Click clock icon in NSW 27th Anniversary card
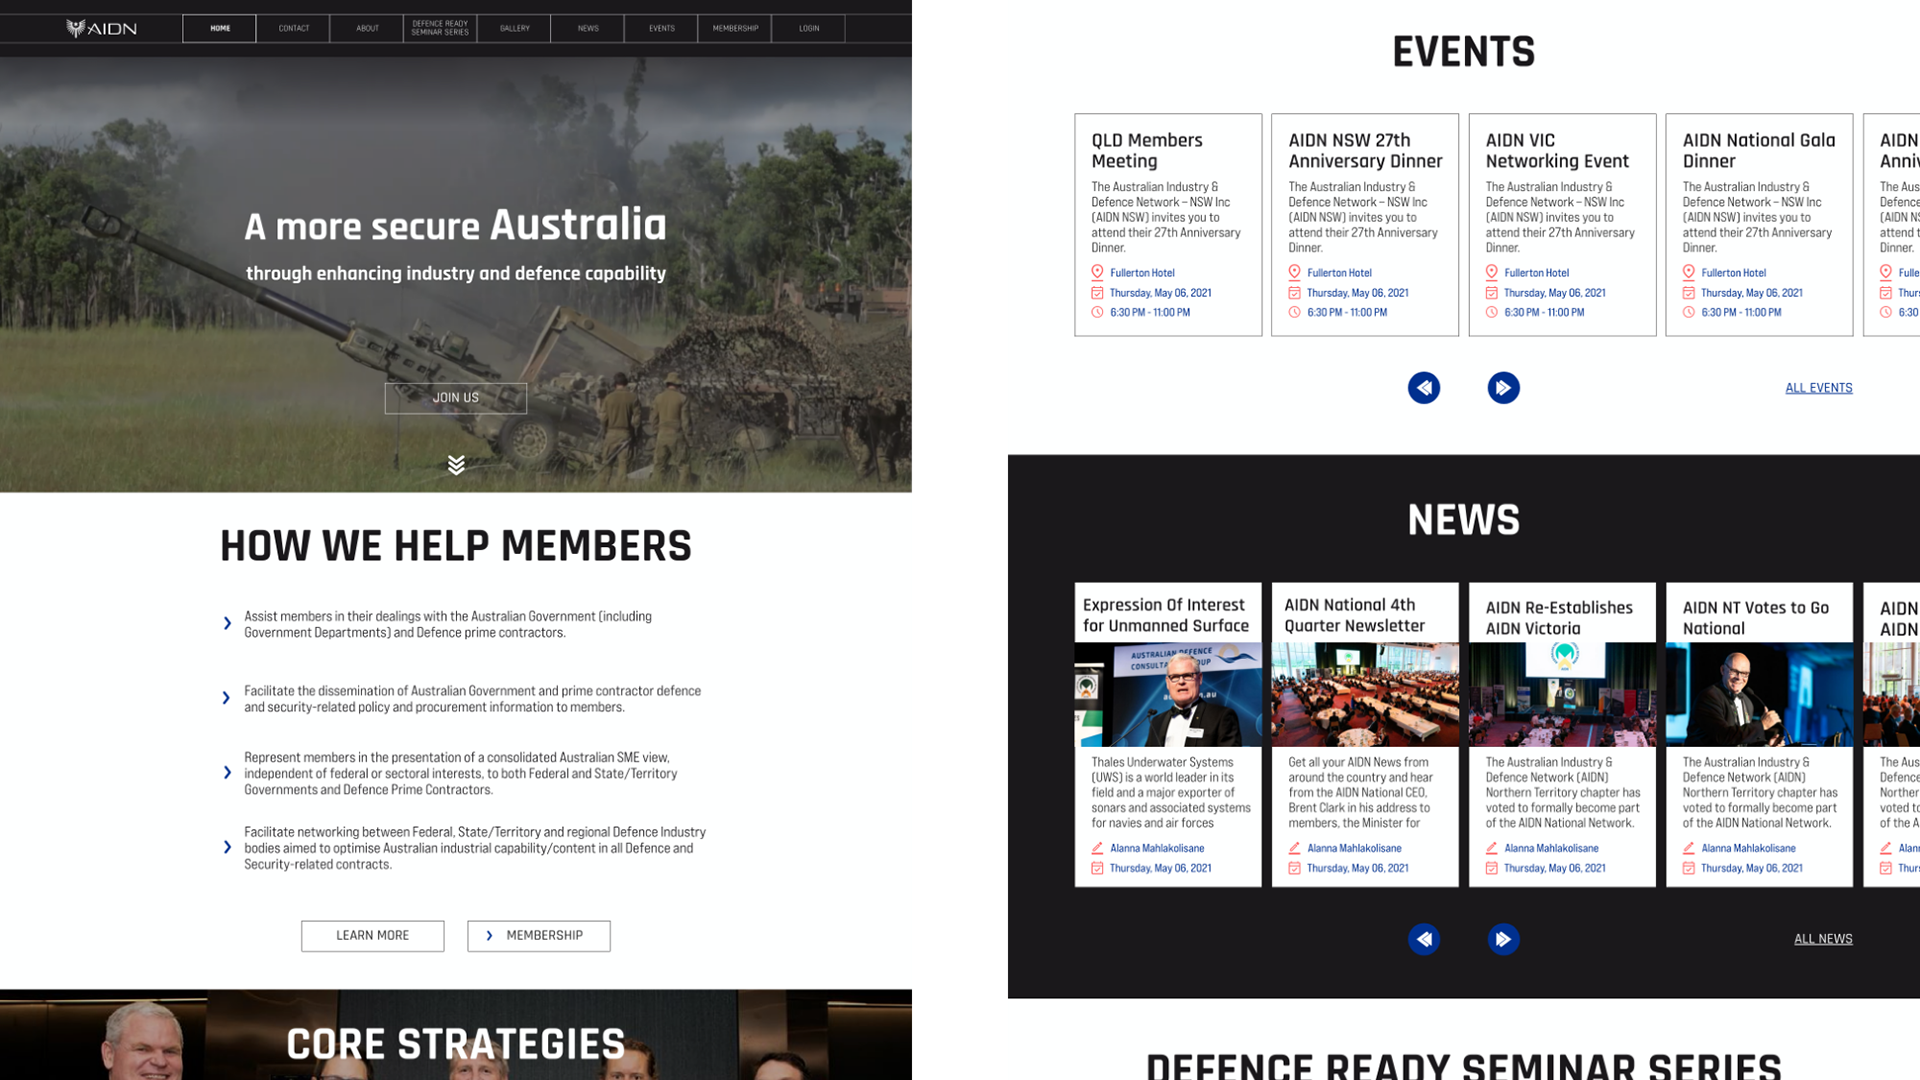 tap(1294, 312)
